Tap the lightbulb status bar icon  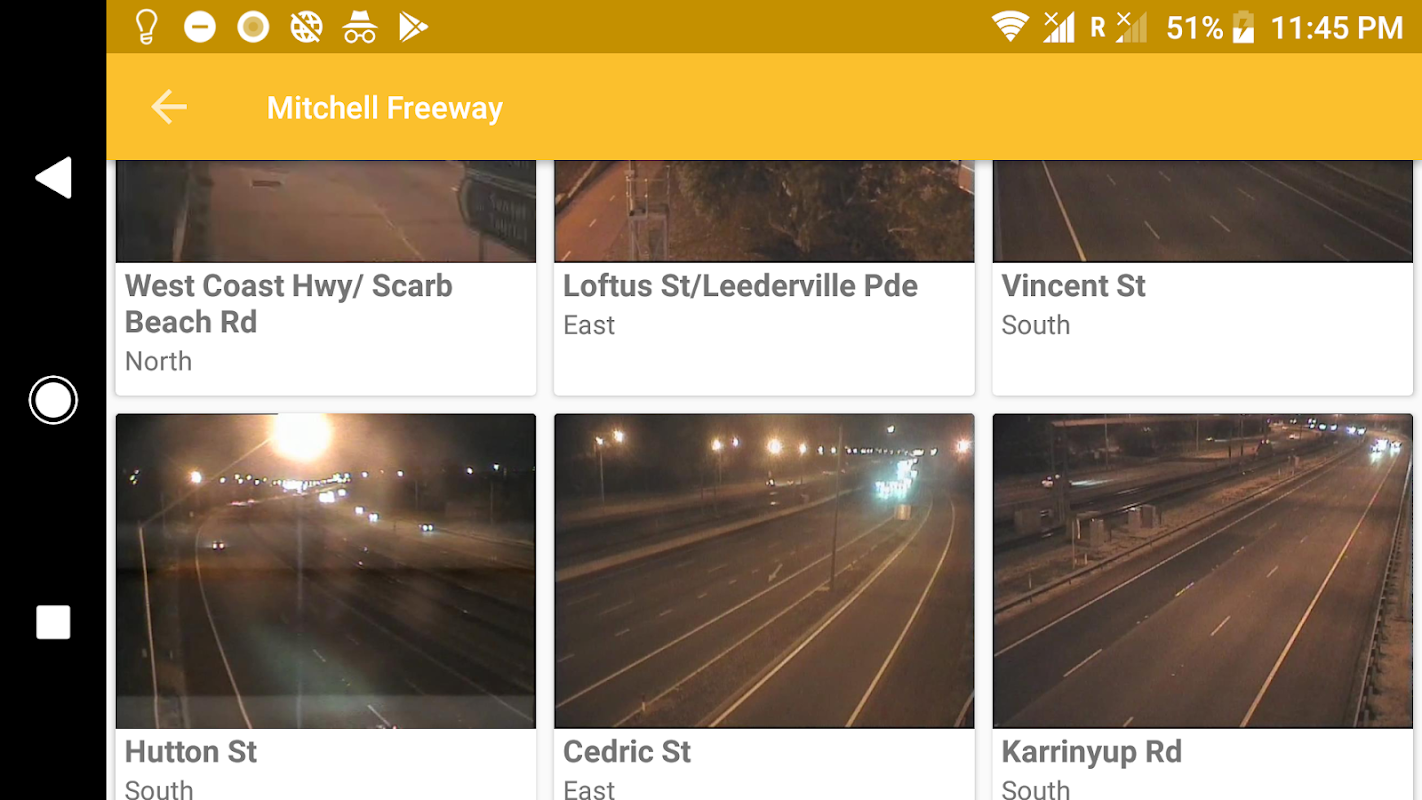(146, 27)
